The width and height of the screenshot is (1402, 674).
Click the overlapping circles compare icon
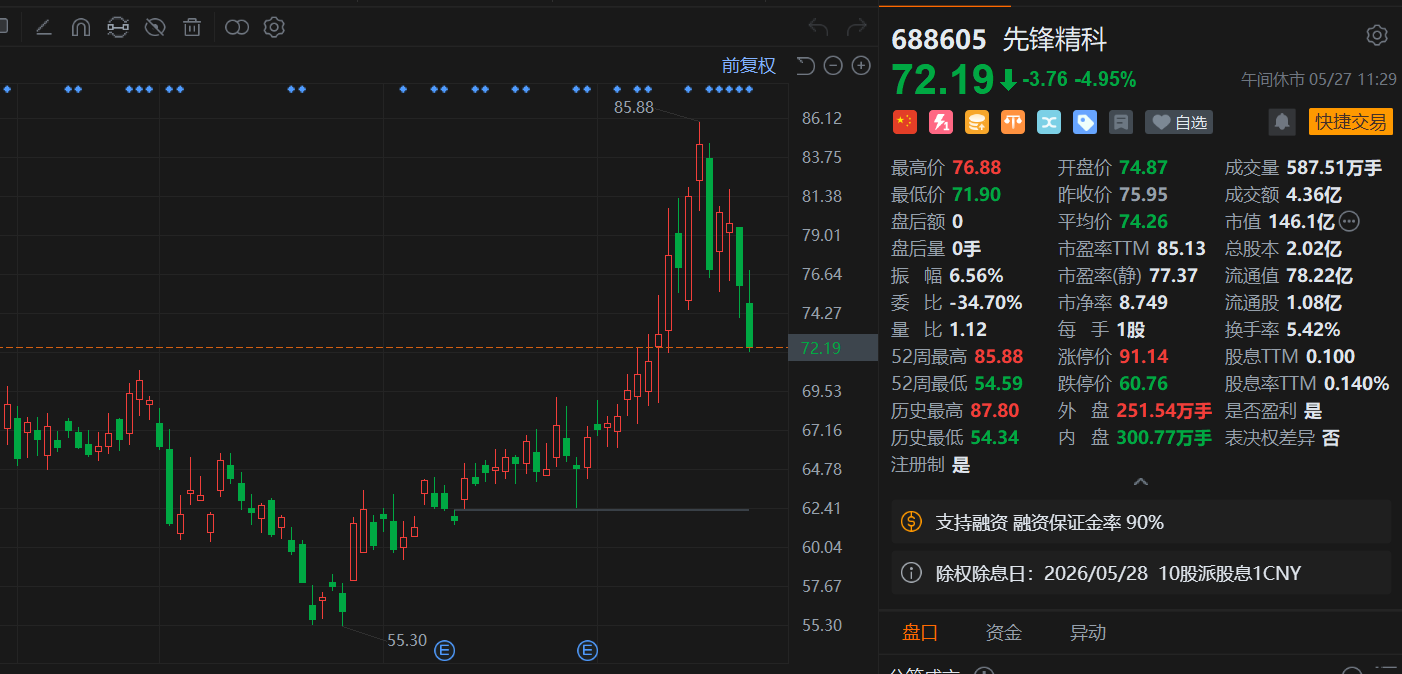tap(237, 27)
